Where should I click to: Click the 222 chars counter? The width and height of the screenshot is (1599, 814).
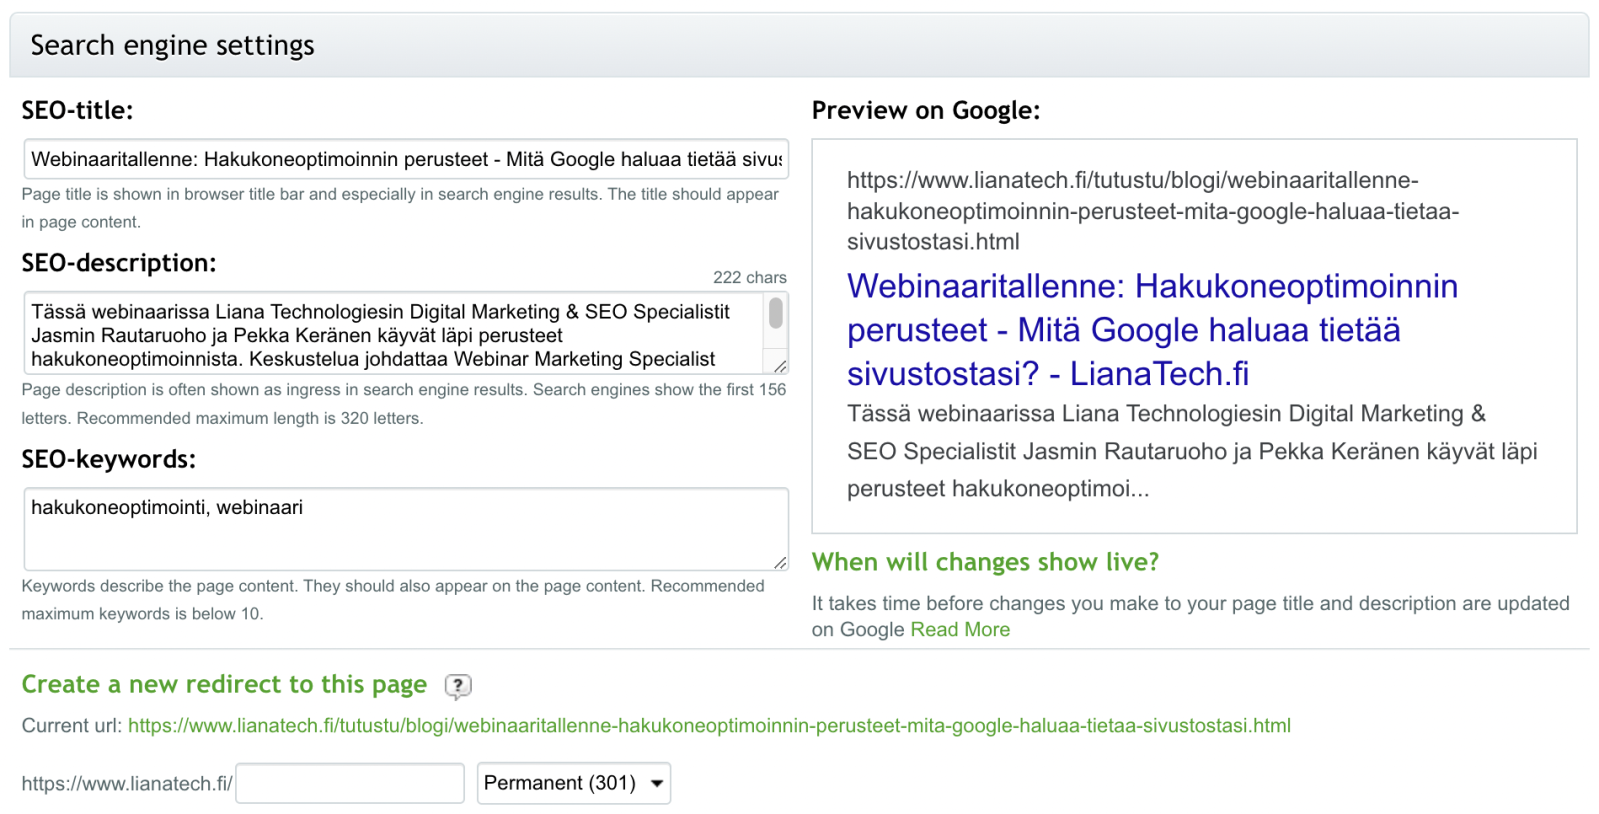pos(749,278)
